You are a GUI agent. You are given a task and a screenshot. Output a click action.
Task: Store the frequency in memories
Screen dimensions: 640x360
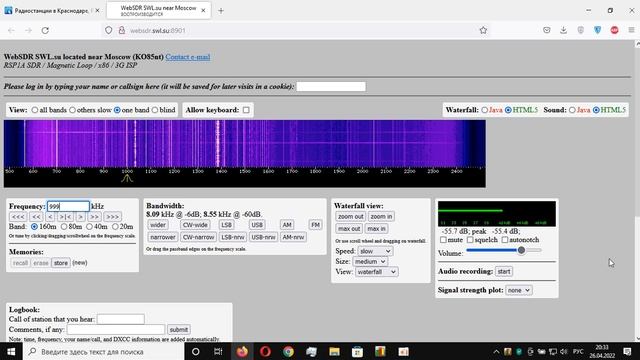pos(61,263)
